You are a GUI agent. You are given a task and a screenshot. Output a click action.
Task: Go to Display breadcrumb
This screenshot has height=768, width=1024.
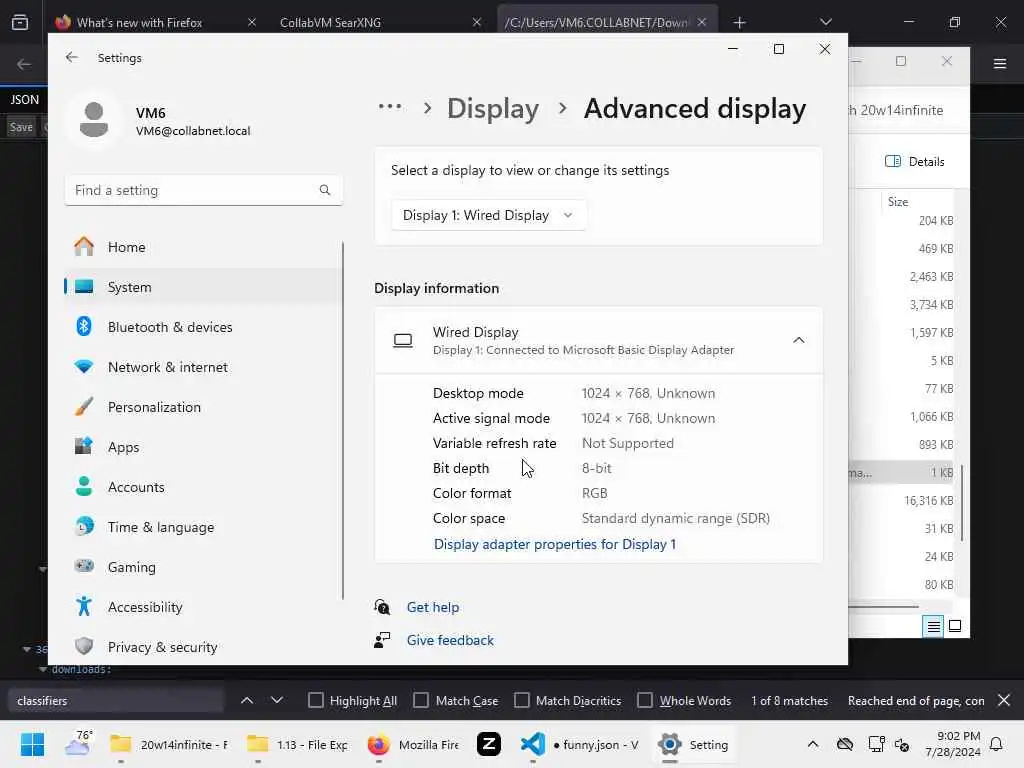[493, 108]
